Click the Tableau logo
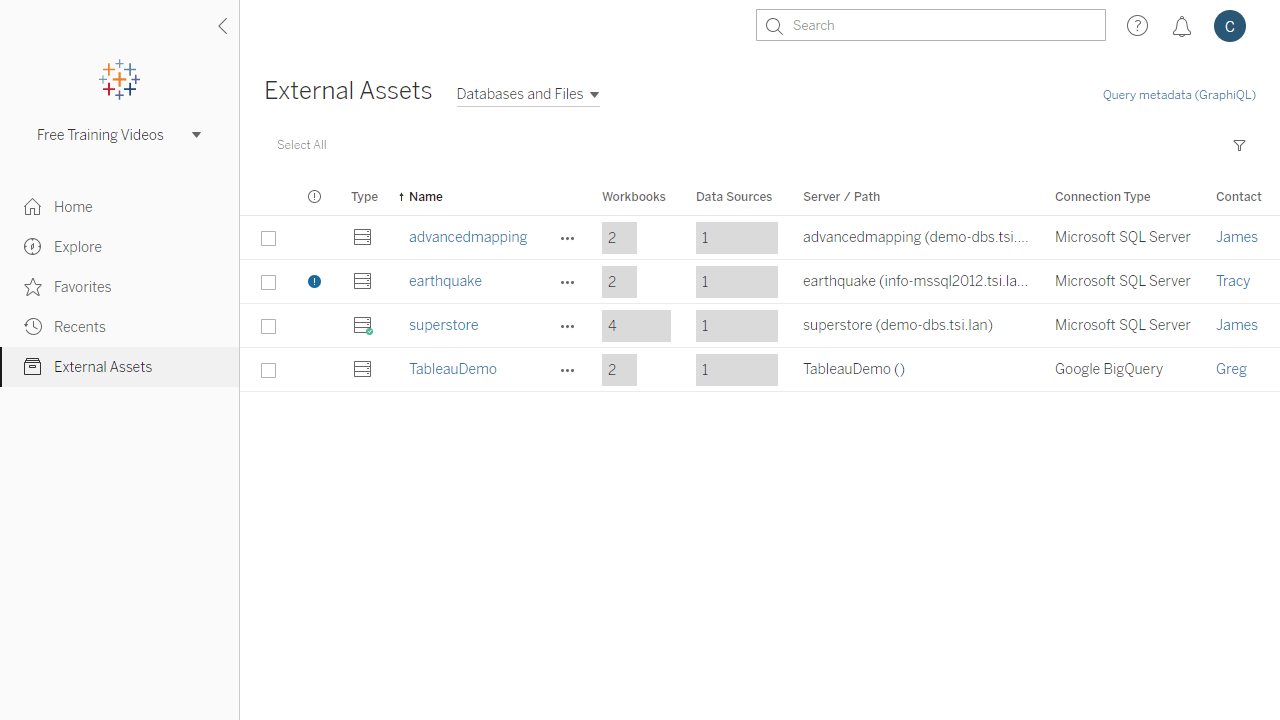Viewport: 1280px width, 720px height. tap(119, 80)
